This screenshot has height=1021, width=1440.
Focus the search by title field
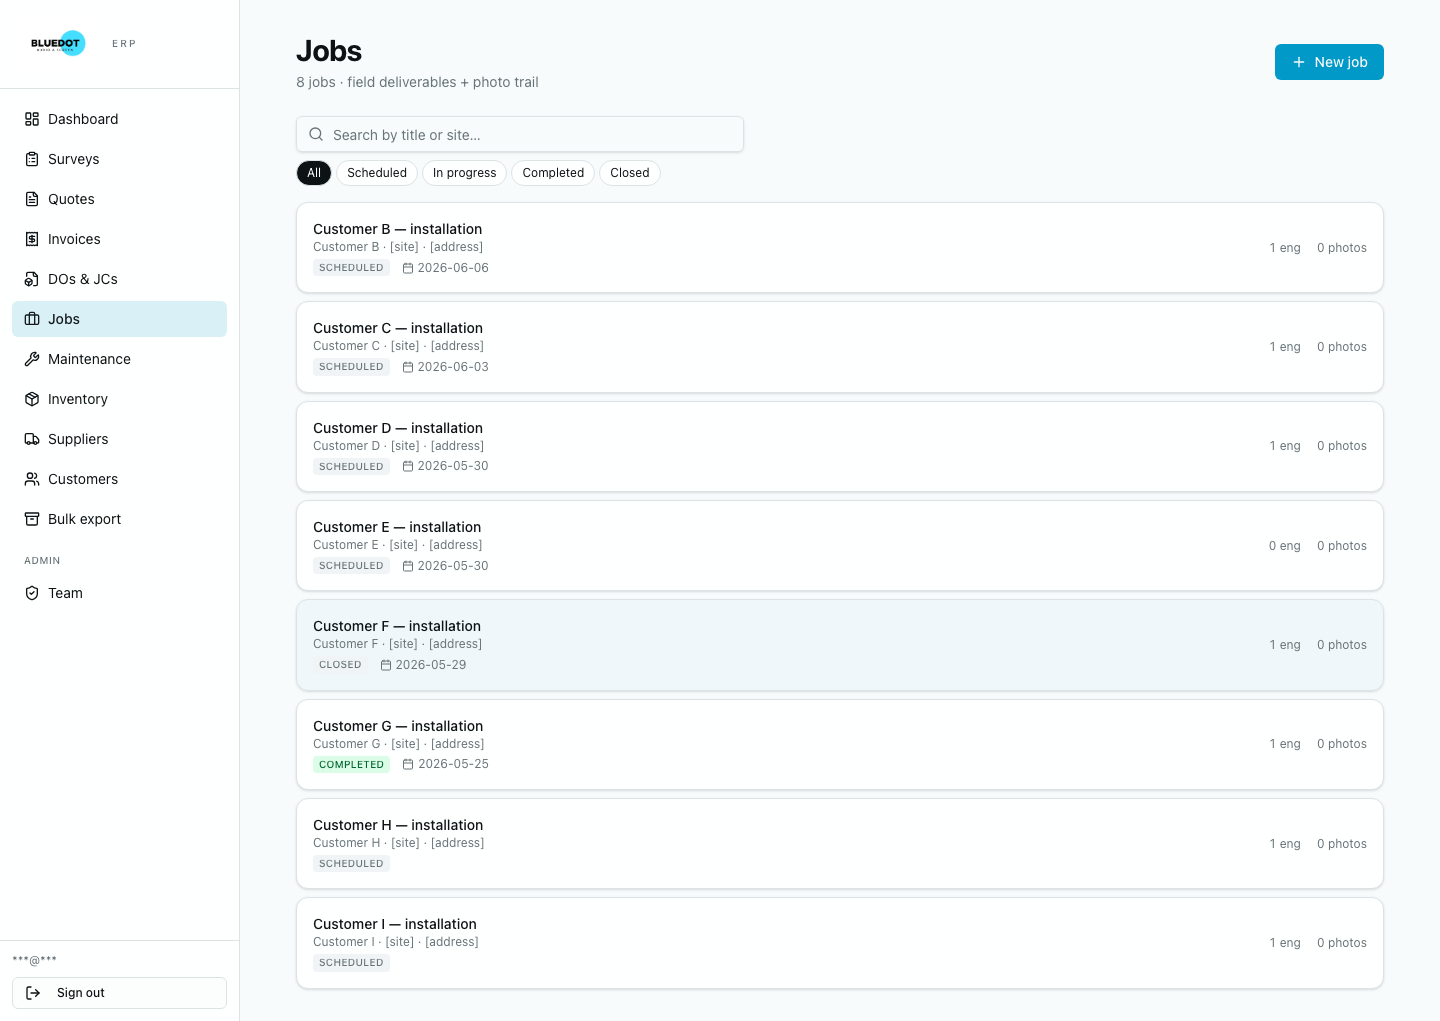tap(520, 134)
